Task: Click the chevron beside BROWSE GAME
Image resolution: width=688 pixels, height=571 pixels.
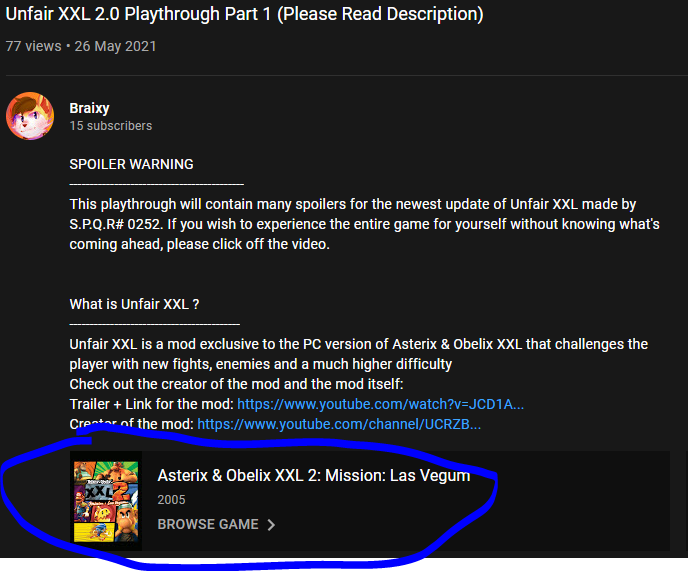Action: pos(271,525)
